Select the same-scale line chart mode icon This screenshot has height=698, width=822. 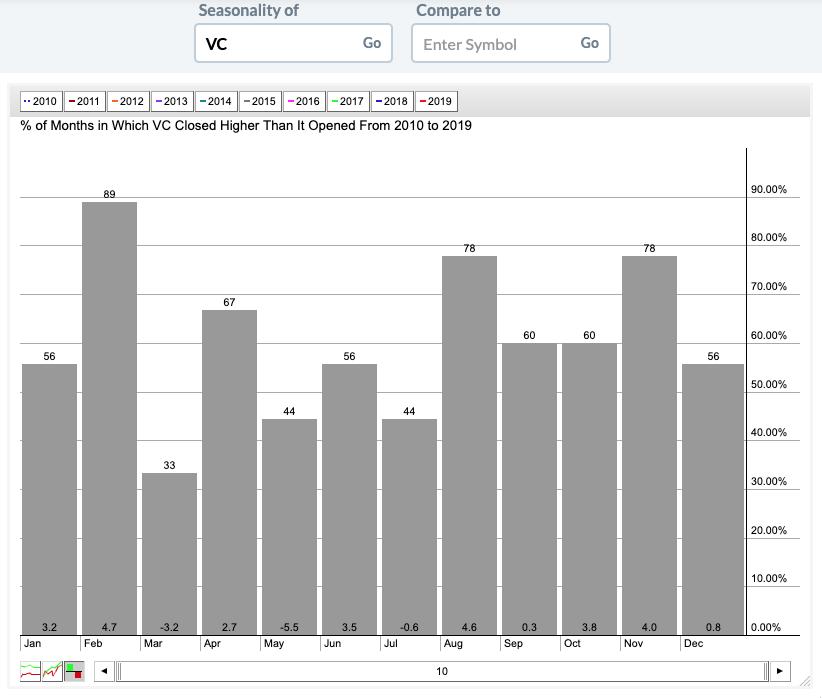tap(52, 671)
